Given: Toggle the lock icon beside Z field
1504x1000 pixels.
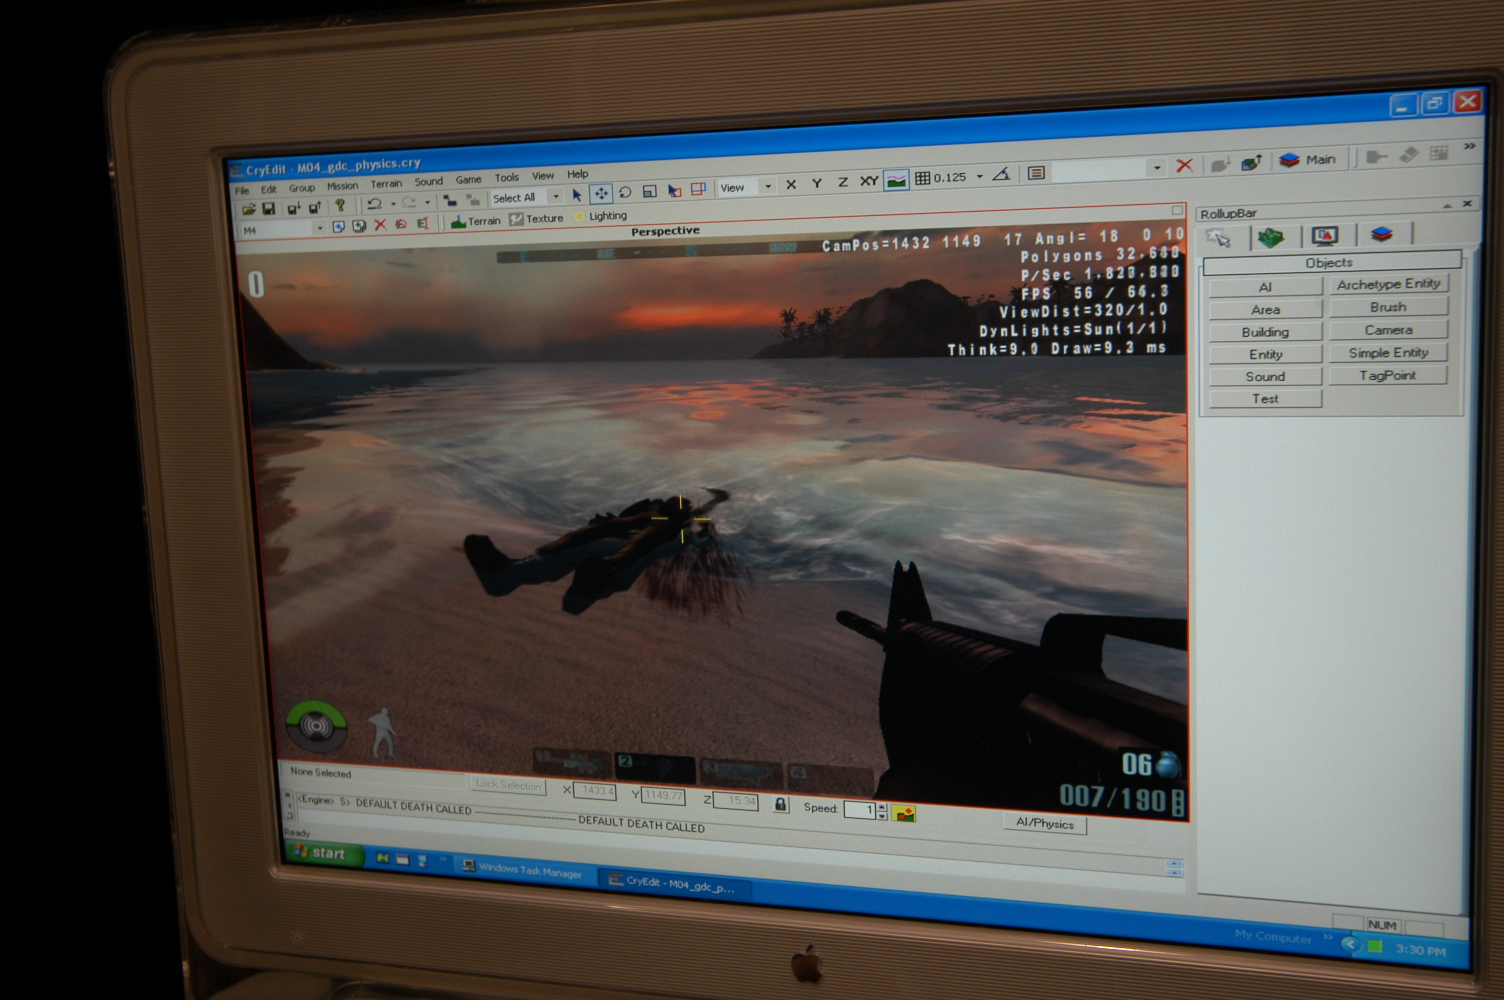Looking at the screenshot, I should coord(781,804).
